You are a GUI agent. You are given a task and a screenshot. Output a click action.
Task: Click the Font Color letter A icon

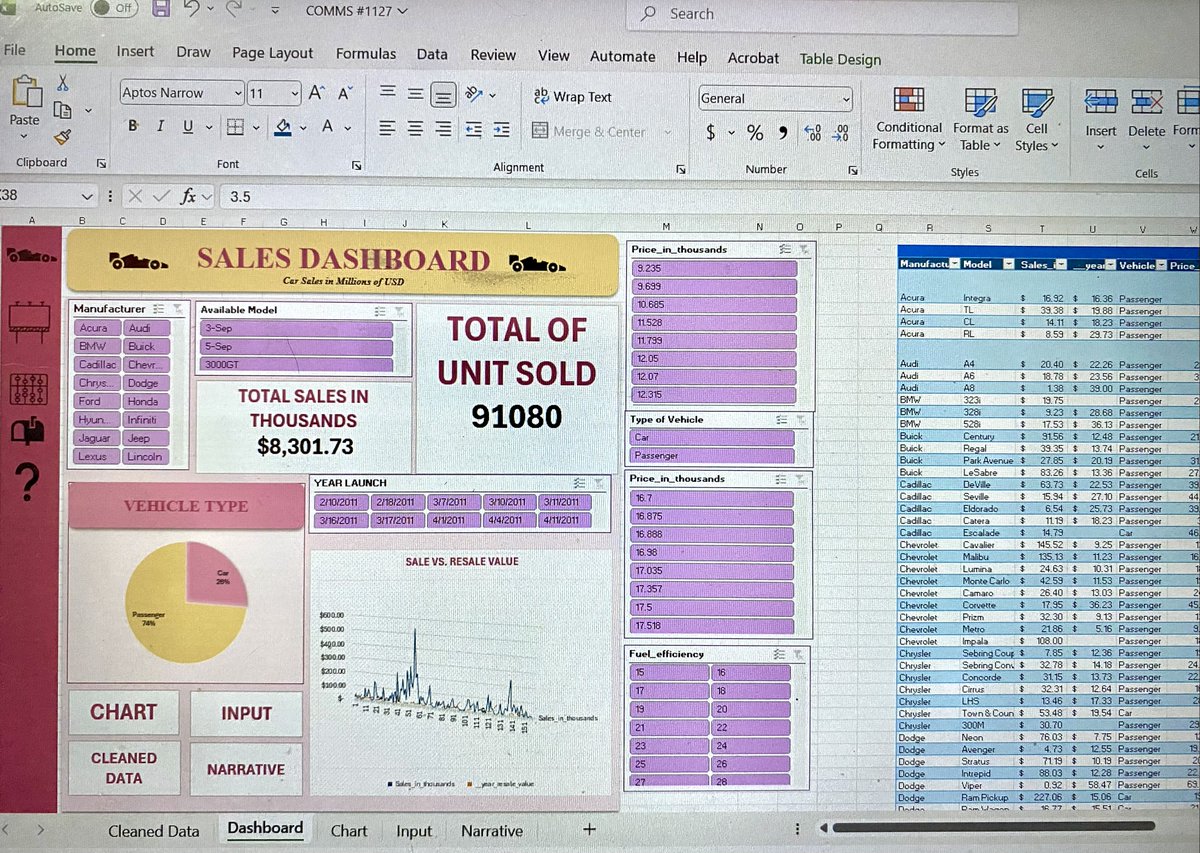point(327,127)
